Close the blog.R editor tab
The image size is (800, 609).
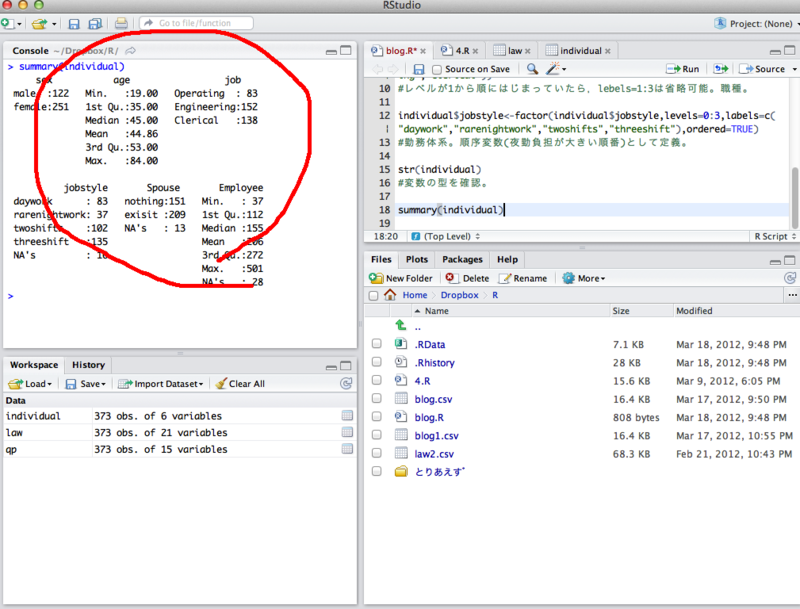423,51
